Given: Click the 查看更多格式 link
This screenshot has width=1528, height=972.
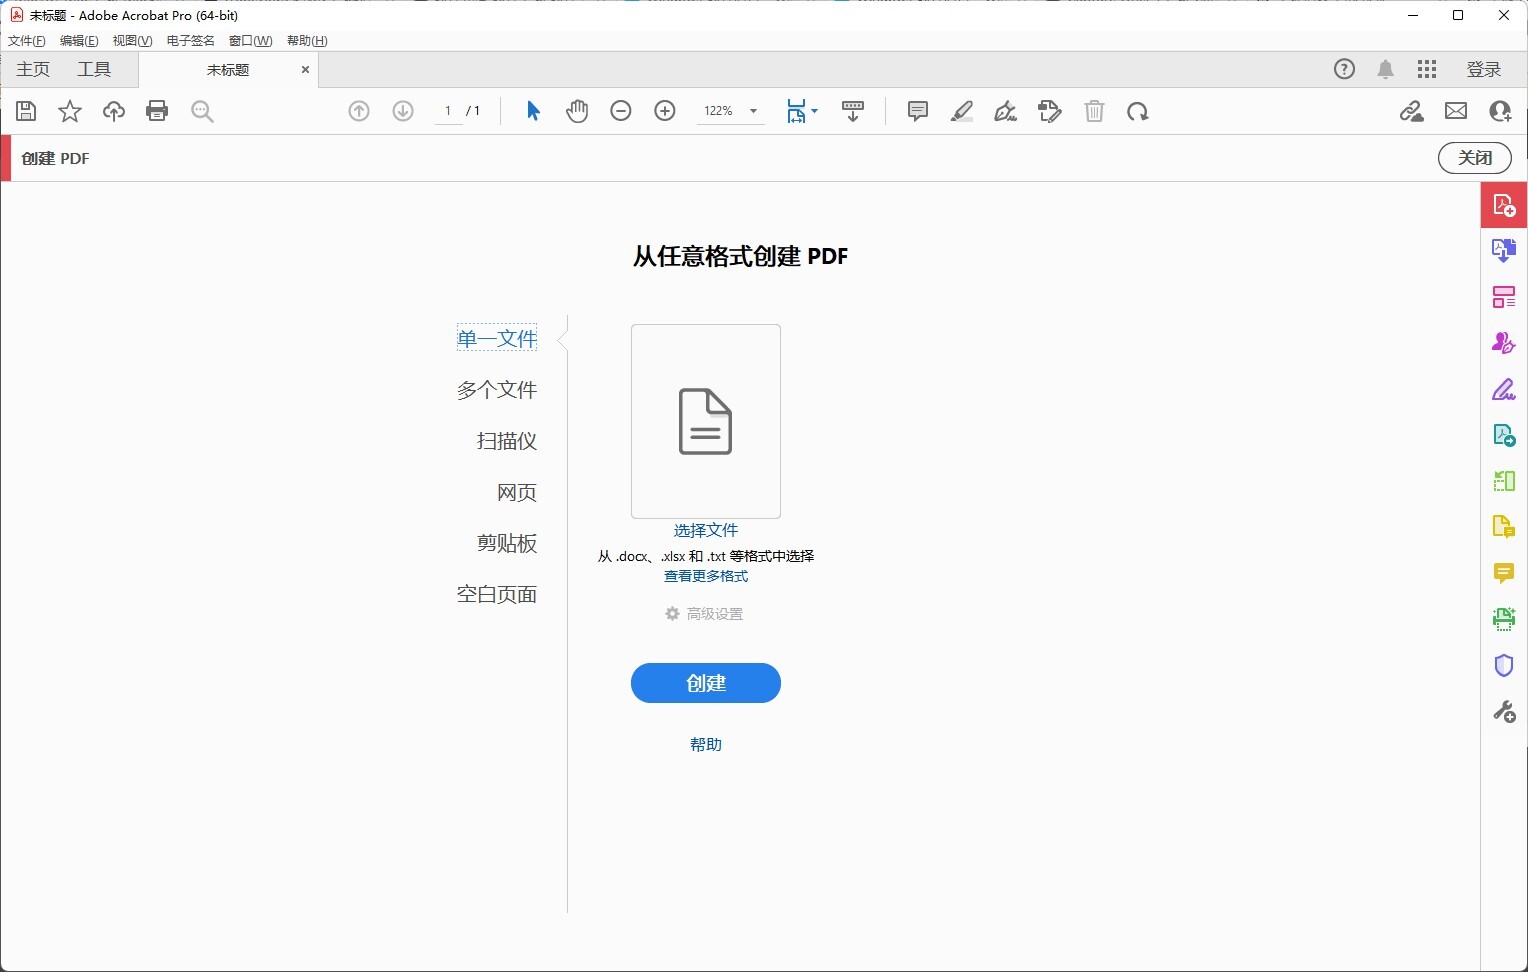Looking at the screenshot, I should point(706,576).
